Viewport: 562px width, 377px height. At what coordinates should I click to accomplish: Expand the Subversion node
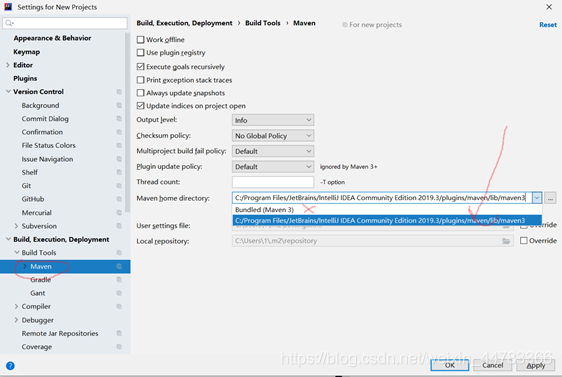pos(16,226)
